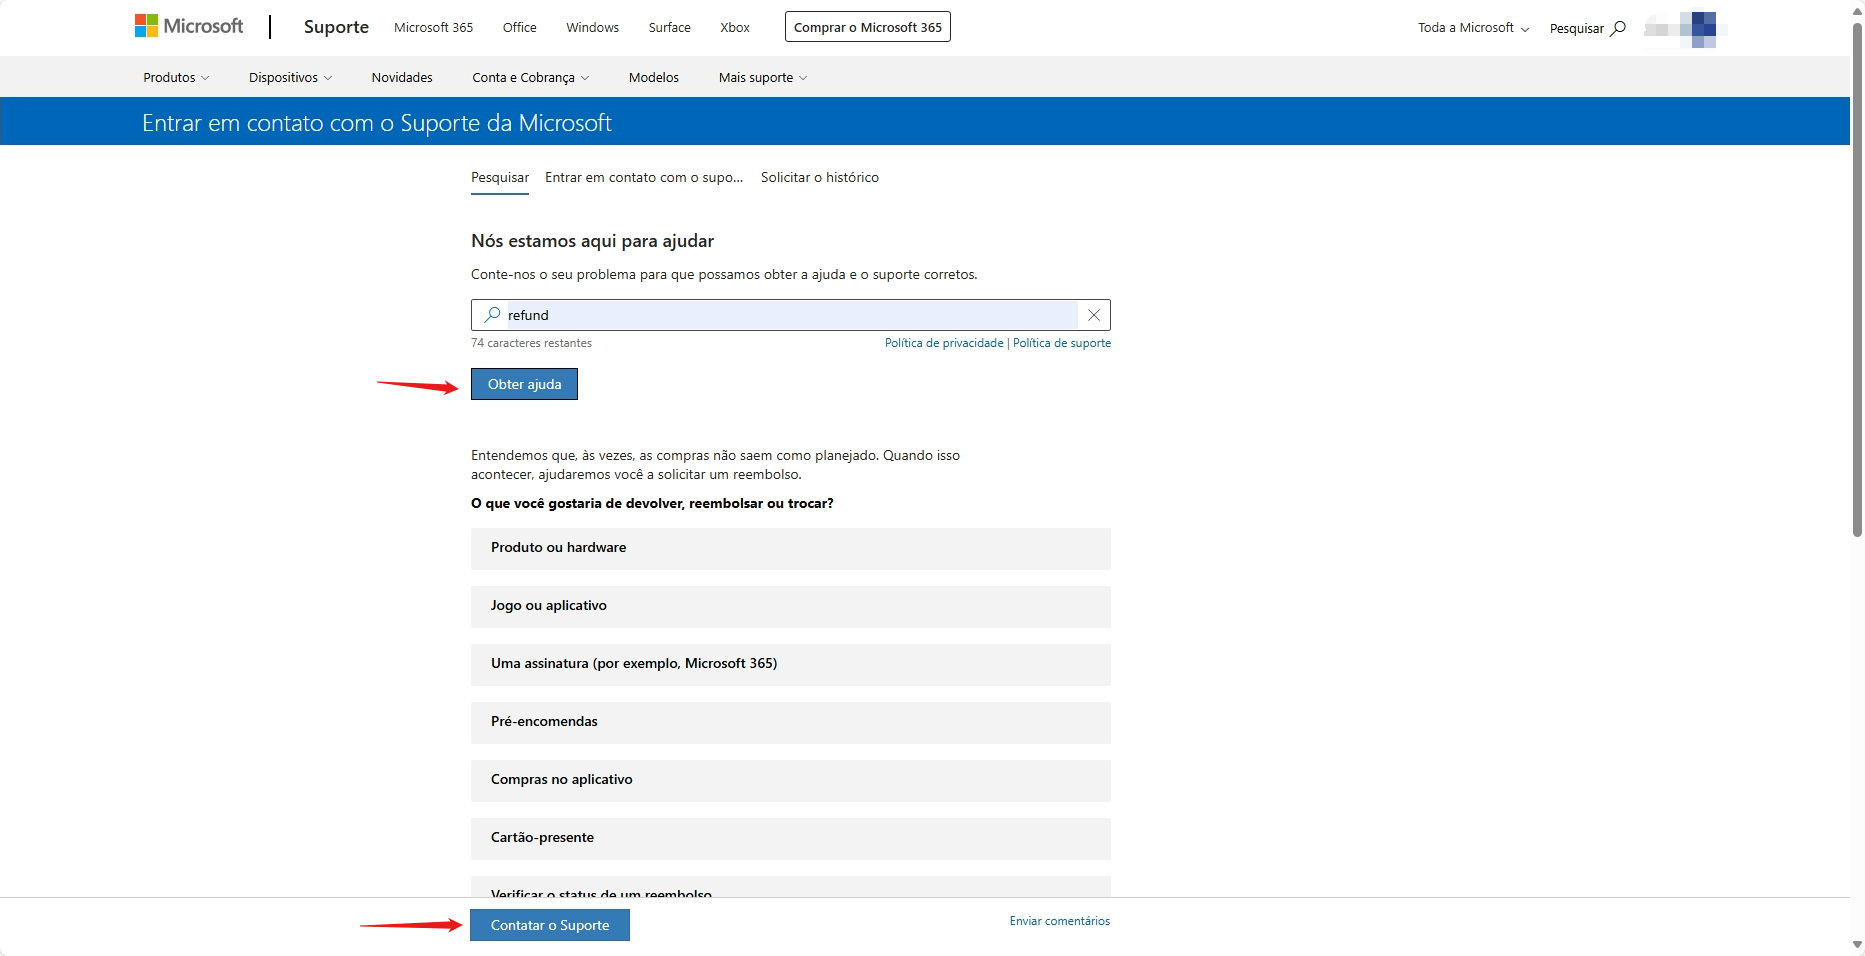Image resolution: width=1865 pixels, height=956 pixels.
Task: Clear the search field with the X icon
Action: 1094,314
